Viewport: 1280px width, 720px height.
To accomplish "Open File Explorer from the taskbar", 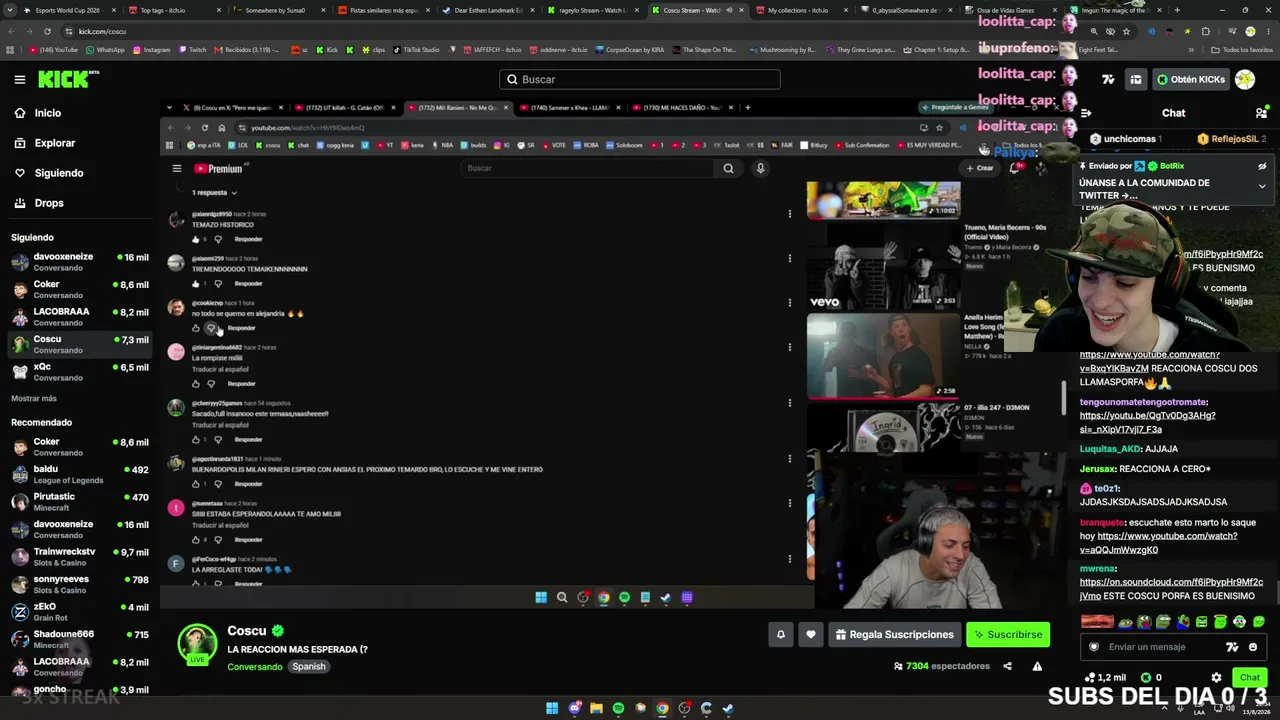I will point(596,708).
